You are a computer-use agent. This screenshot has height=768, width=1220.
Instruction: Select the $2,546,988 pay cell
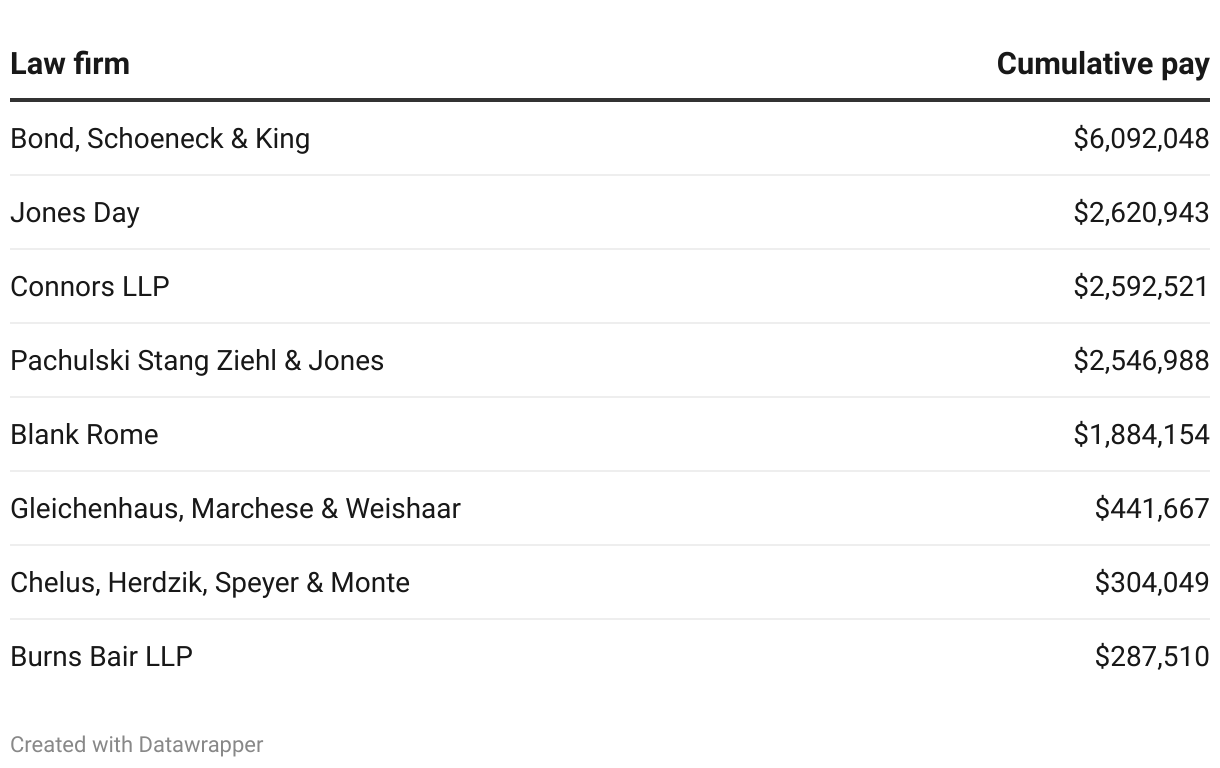coord(1141,360)
